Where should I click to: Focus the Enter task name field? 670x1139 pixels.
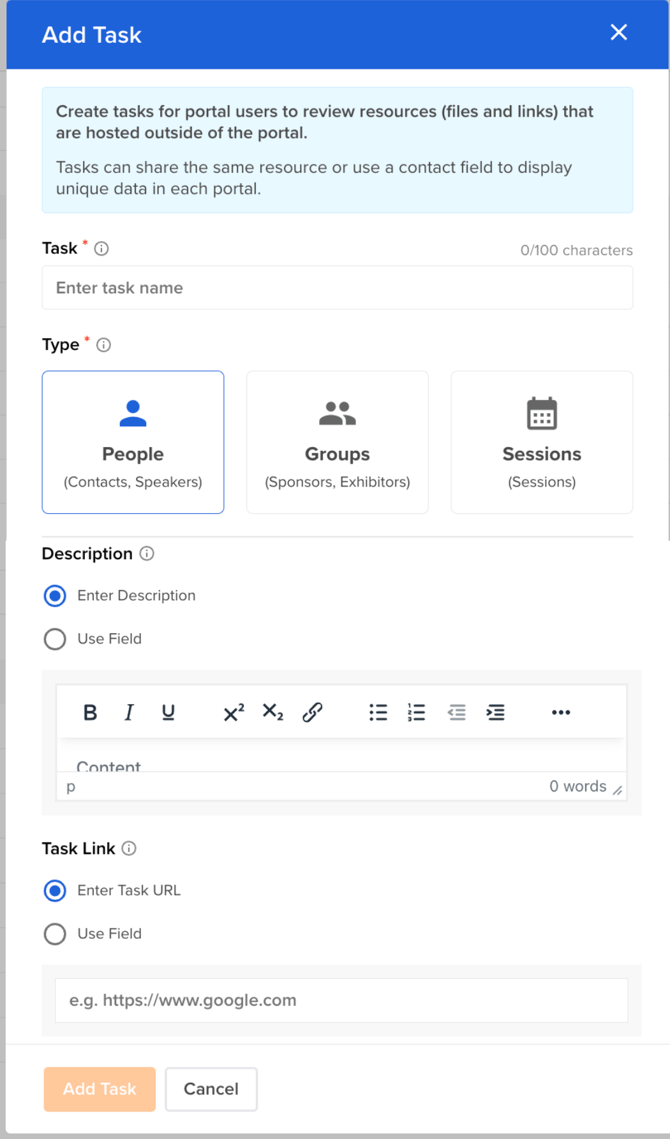coord(337,288)
